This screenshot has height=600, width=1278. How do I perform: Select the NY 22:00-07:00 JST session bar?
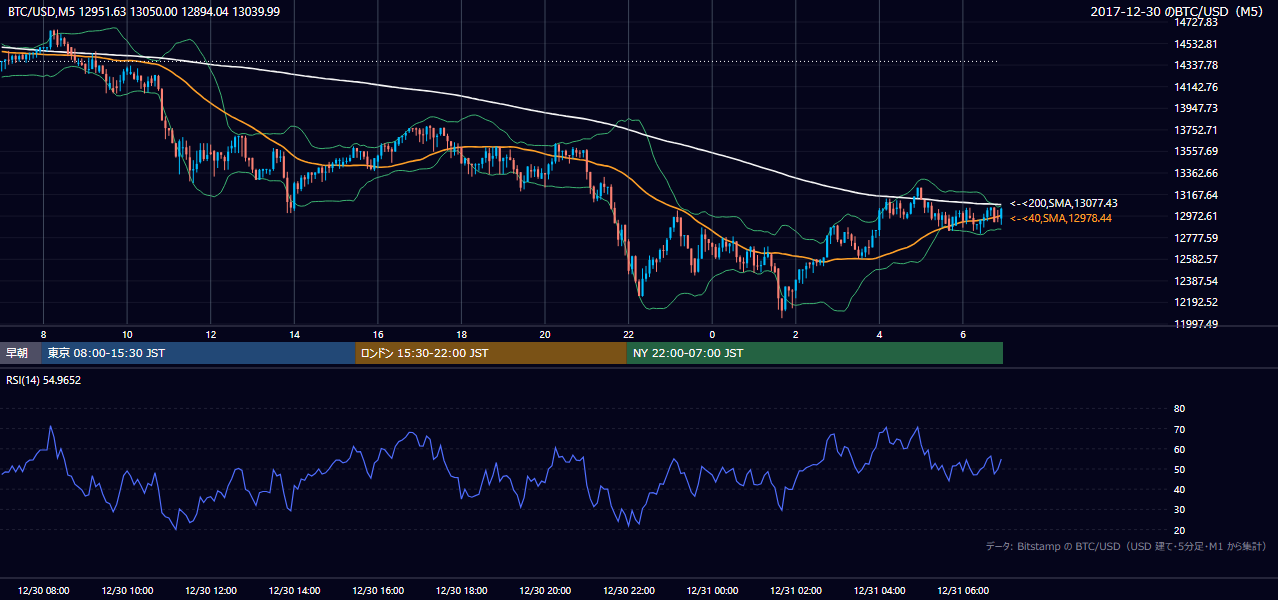[815, 353]
